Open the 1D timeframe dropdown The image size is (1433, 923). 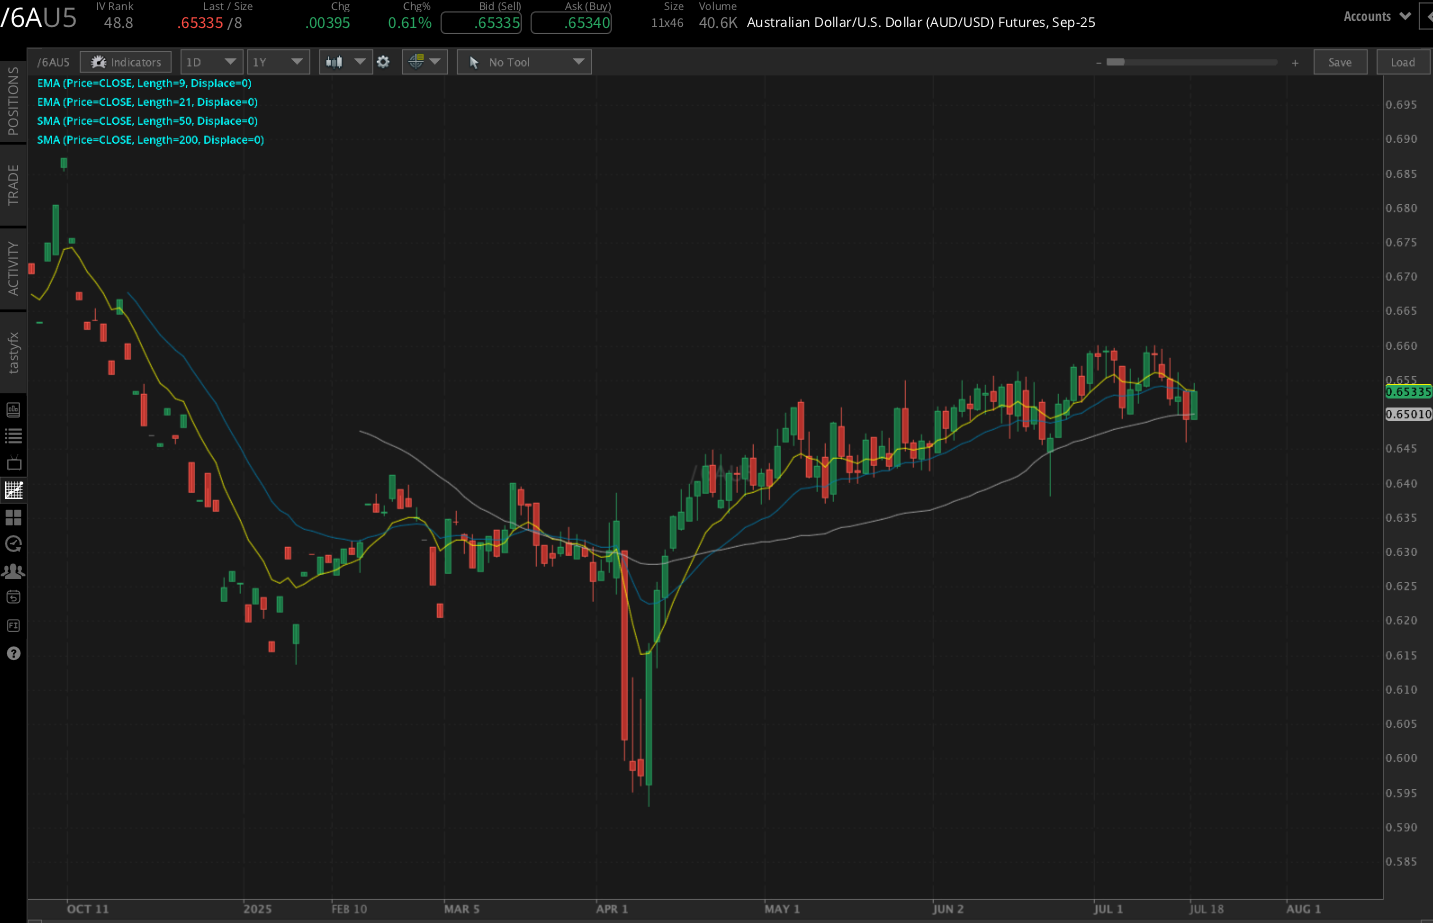pyautogui.click(x=211, y=61)
